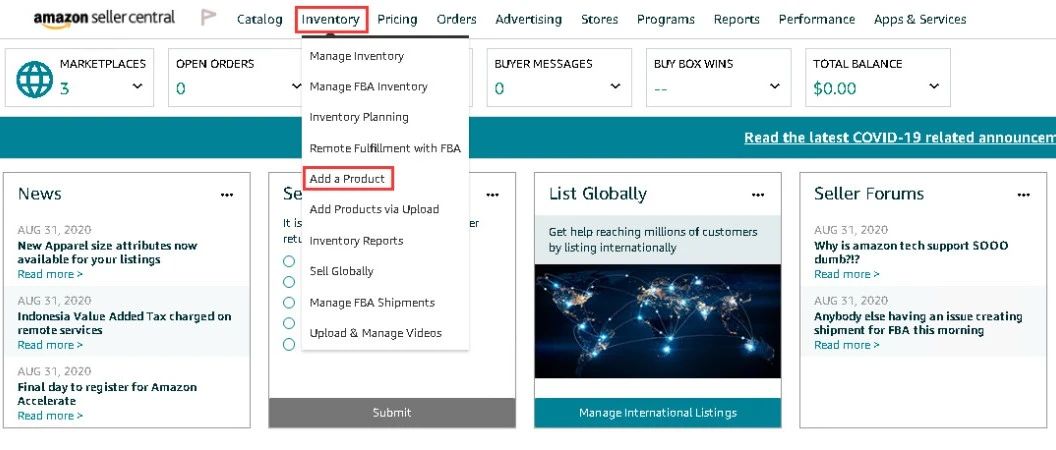Open the List Globally three-dot menu
Image resolution: width=1056 pixels, height=450 pixels.
(758, 195)
